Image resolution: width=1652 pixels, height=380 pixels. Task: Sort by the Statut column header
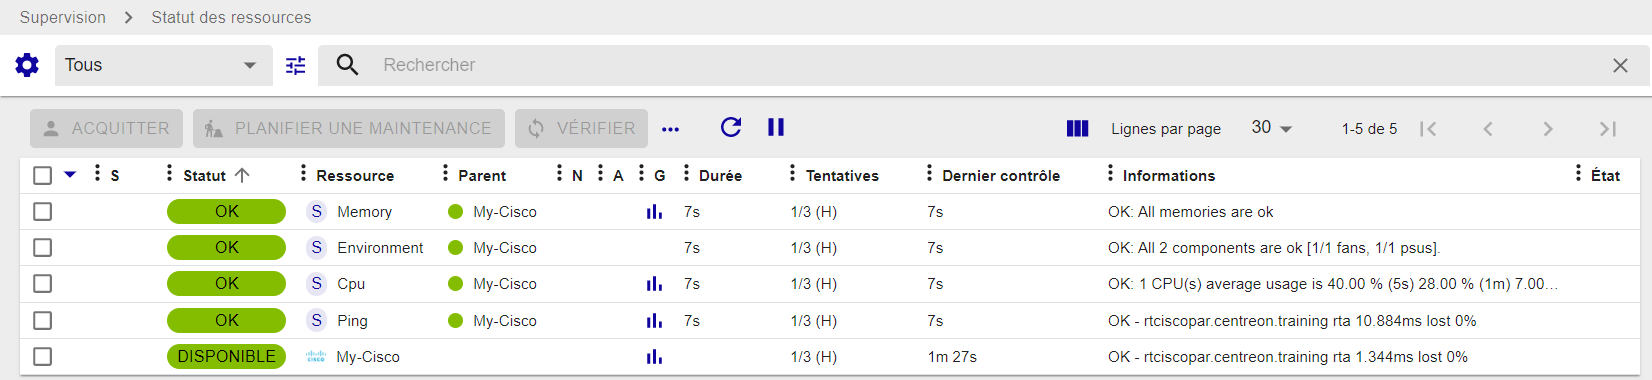click(x=204, y=175)
